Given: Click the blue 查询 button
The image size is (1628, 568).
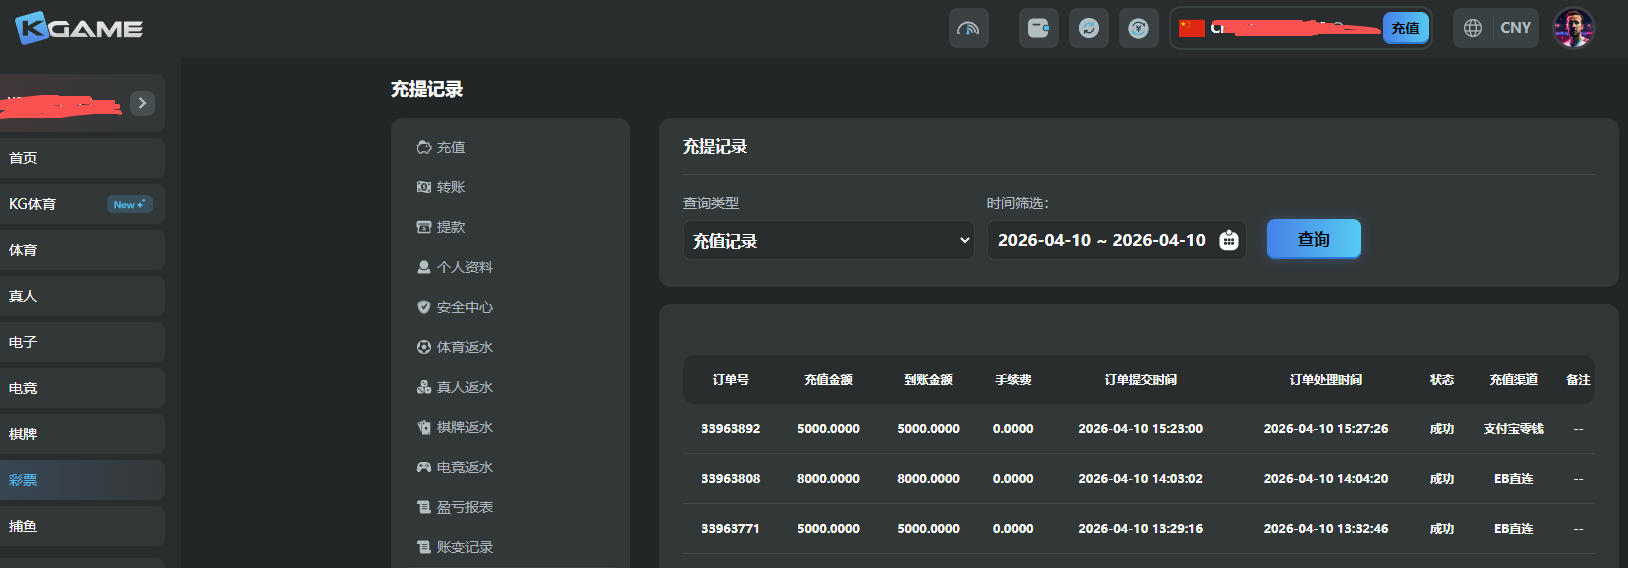Looking at the screenshot, I should pyautogui.click(x=1313, y=239).
